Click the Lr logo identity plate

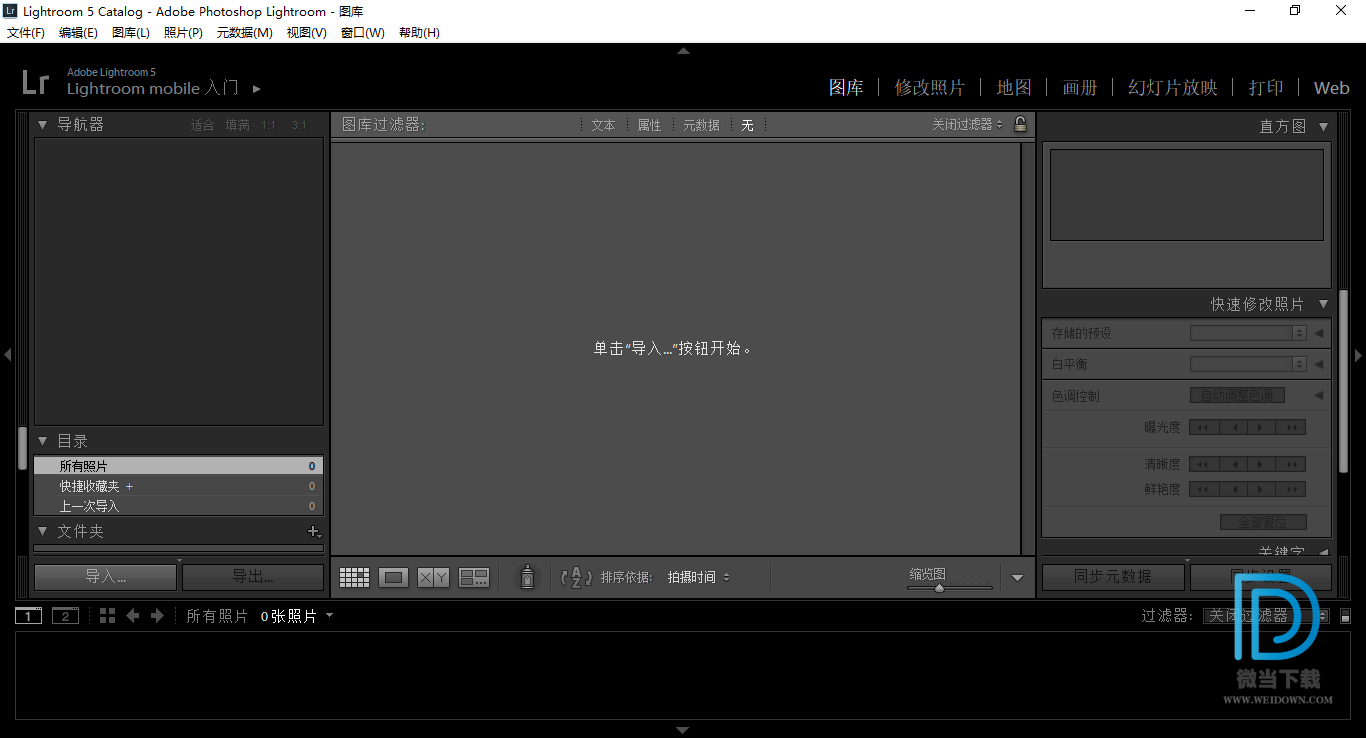click(x=35, y=82)
